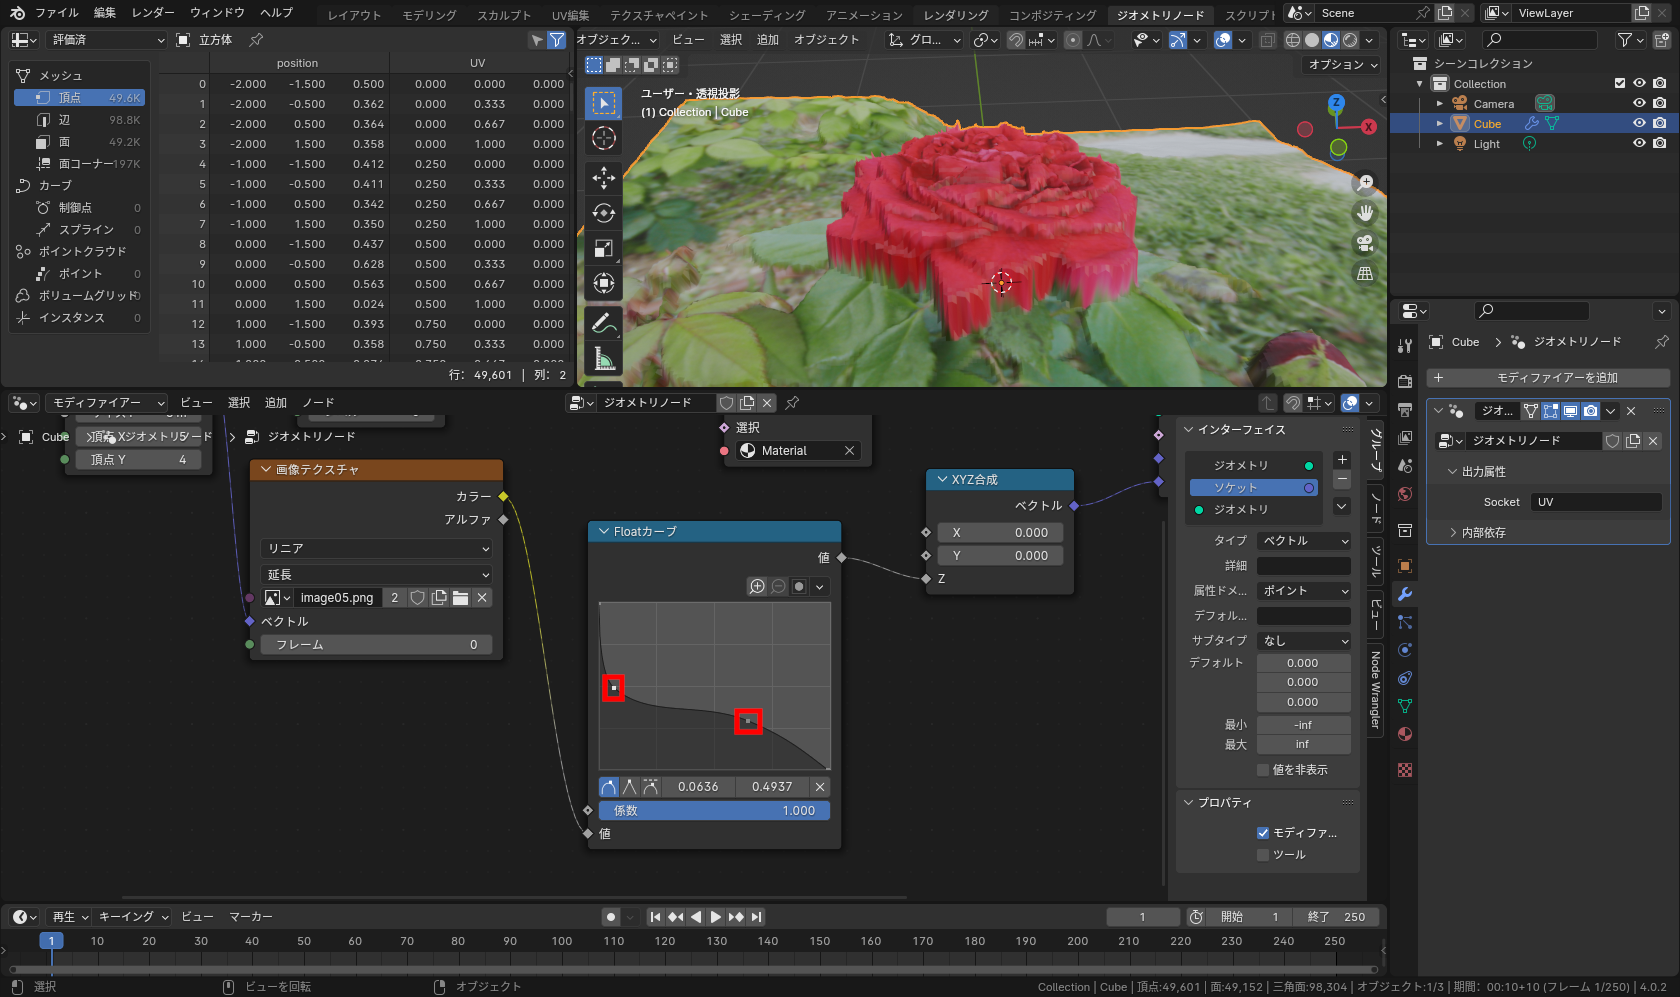Click the モディファイアーを追加 button
The width and height of the screenshot is (1680, 997).
1548,378
